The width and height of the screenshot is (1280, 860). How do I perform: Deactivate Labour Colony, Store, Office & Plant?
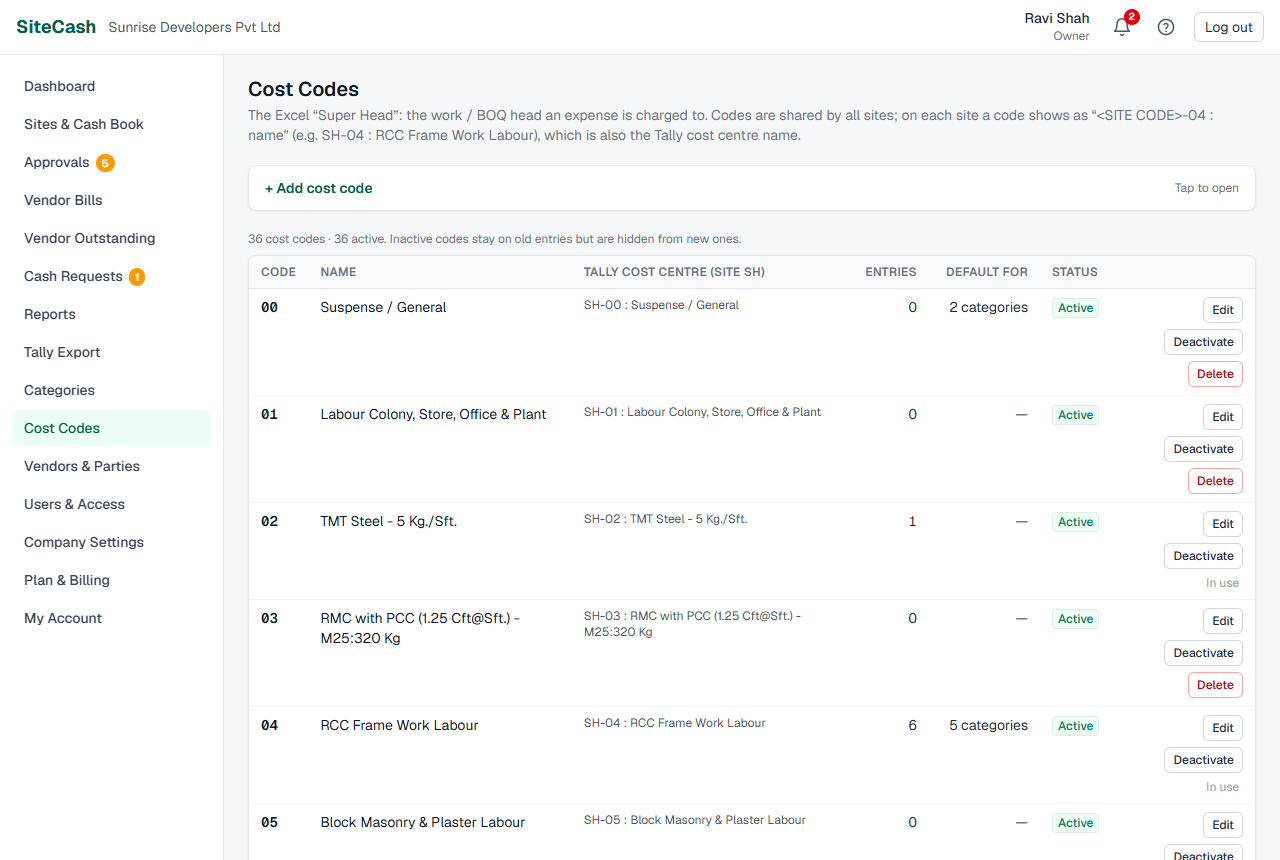(1203, 449)
